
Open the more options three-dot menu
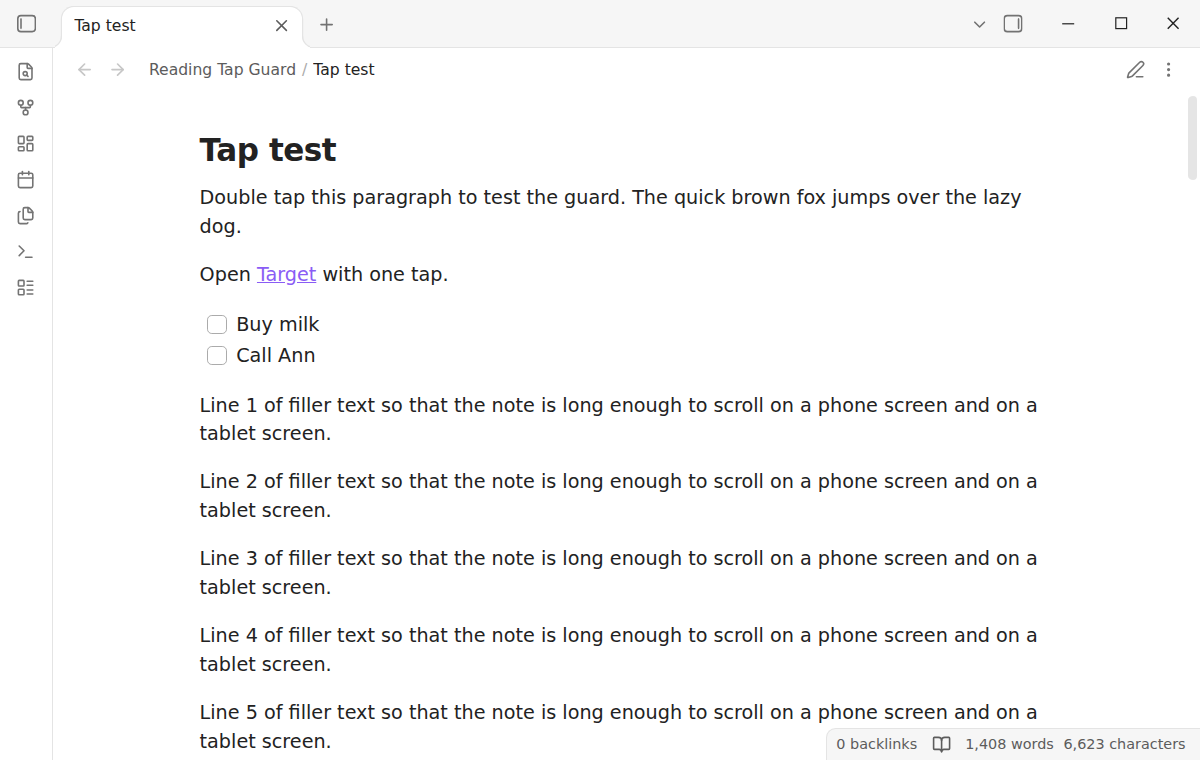point(1168,70)
